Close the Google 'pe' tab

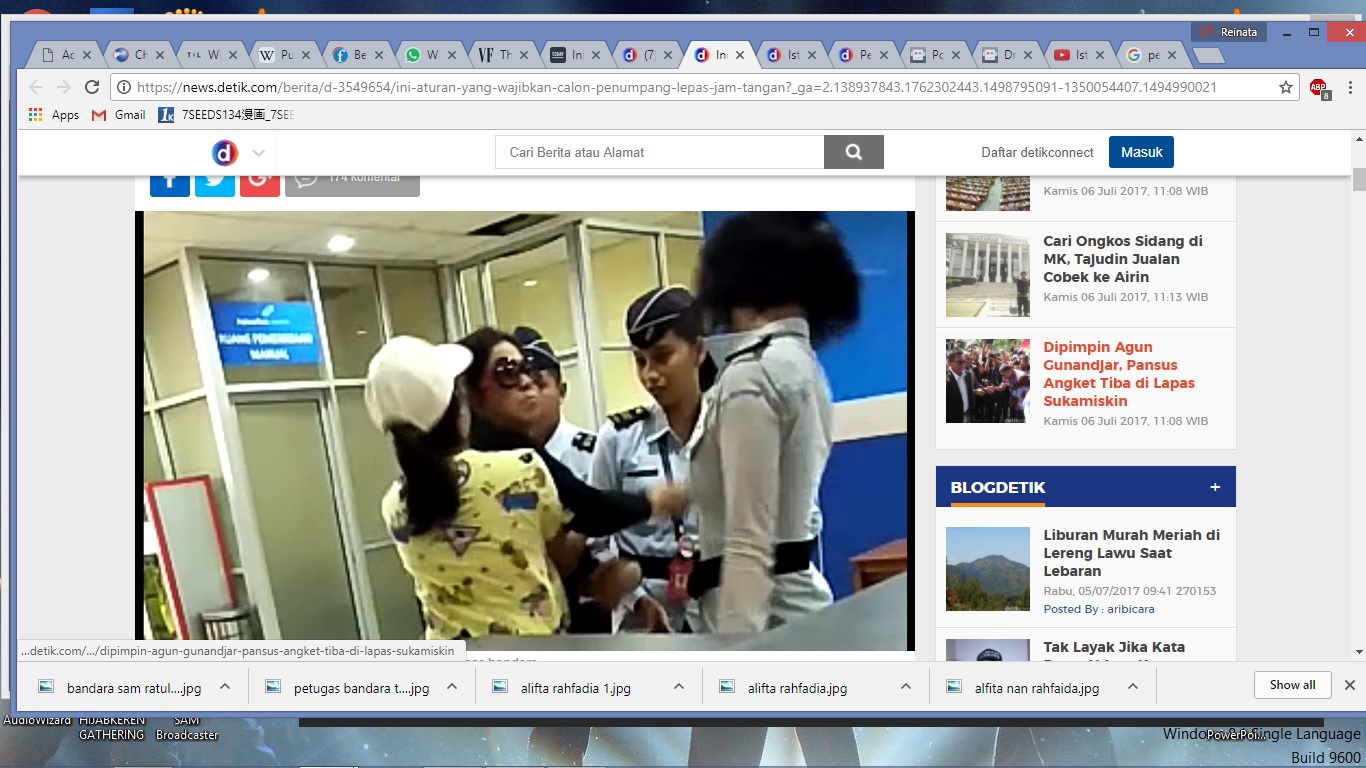click(1173, 55)
